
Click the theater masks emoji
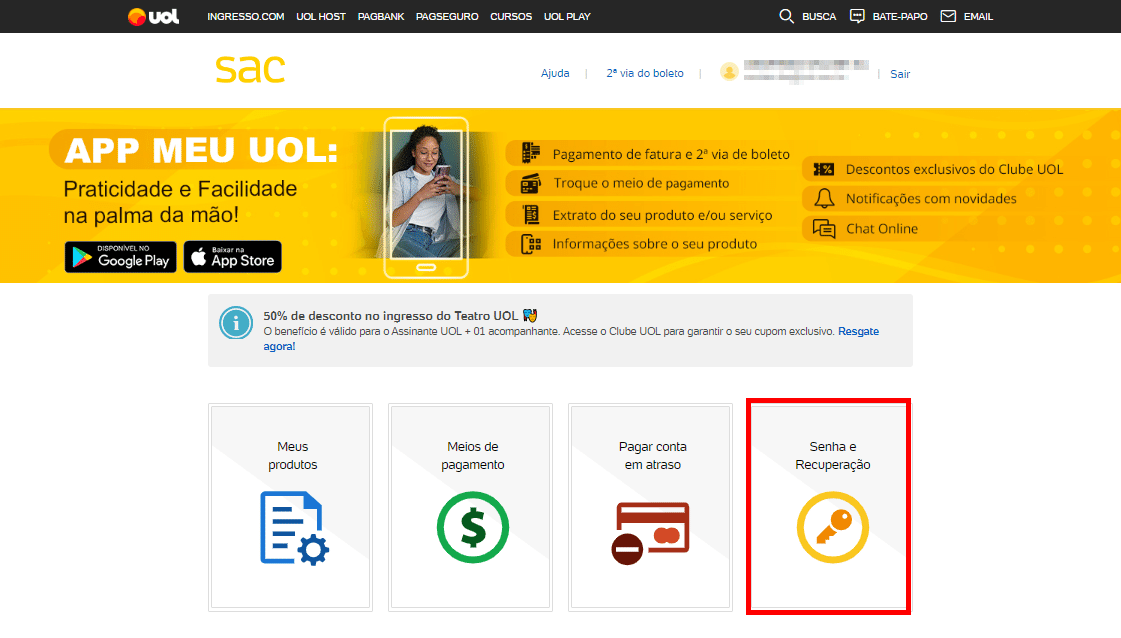[x=530, y=315]
